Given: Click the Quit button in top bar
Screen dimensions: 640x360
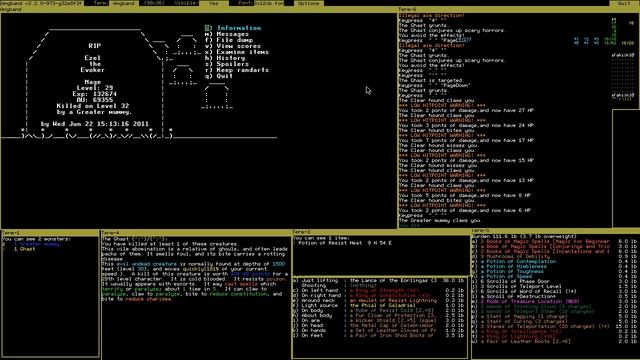Looking at the screenshot, I should tap(624, 3).
